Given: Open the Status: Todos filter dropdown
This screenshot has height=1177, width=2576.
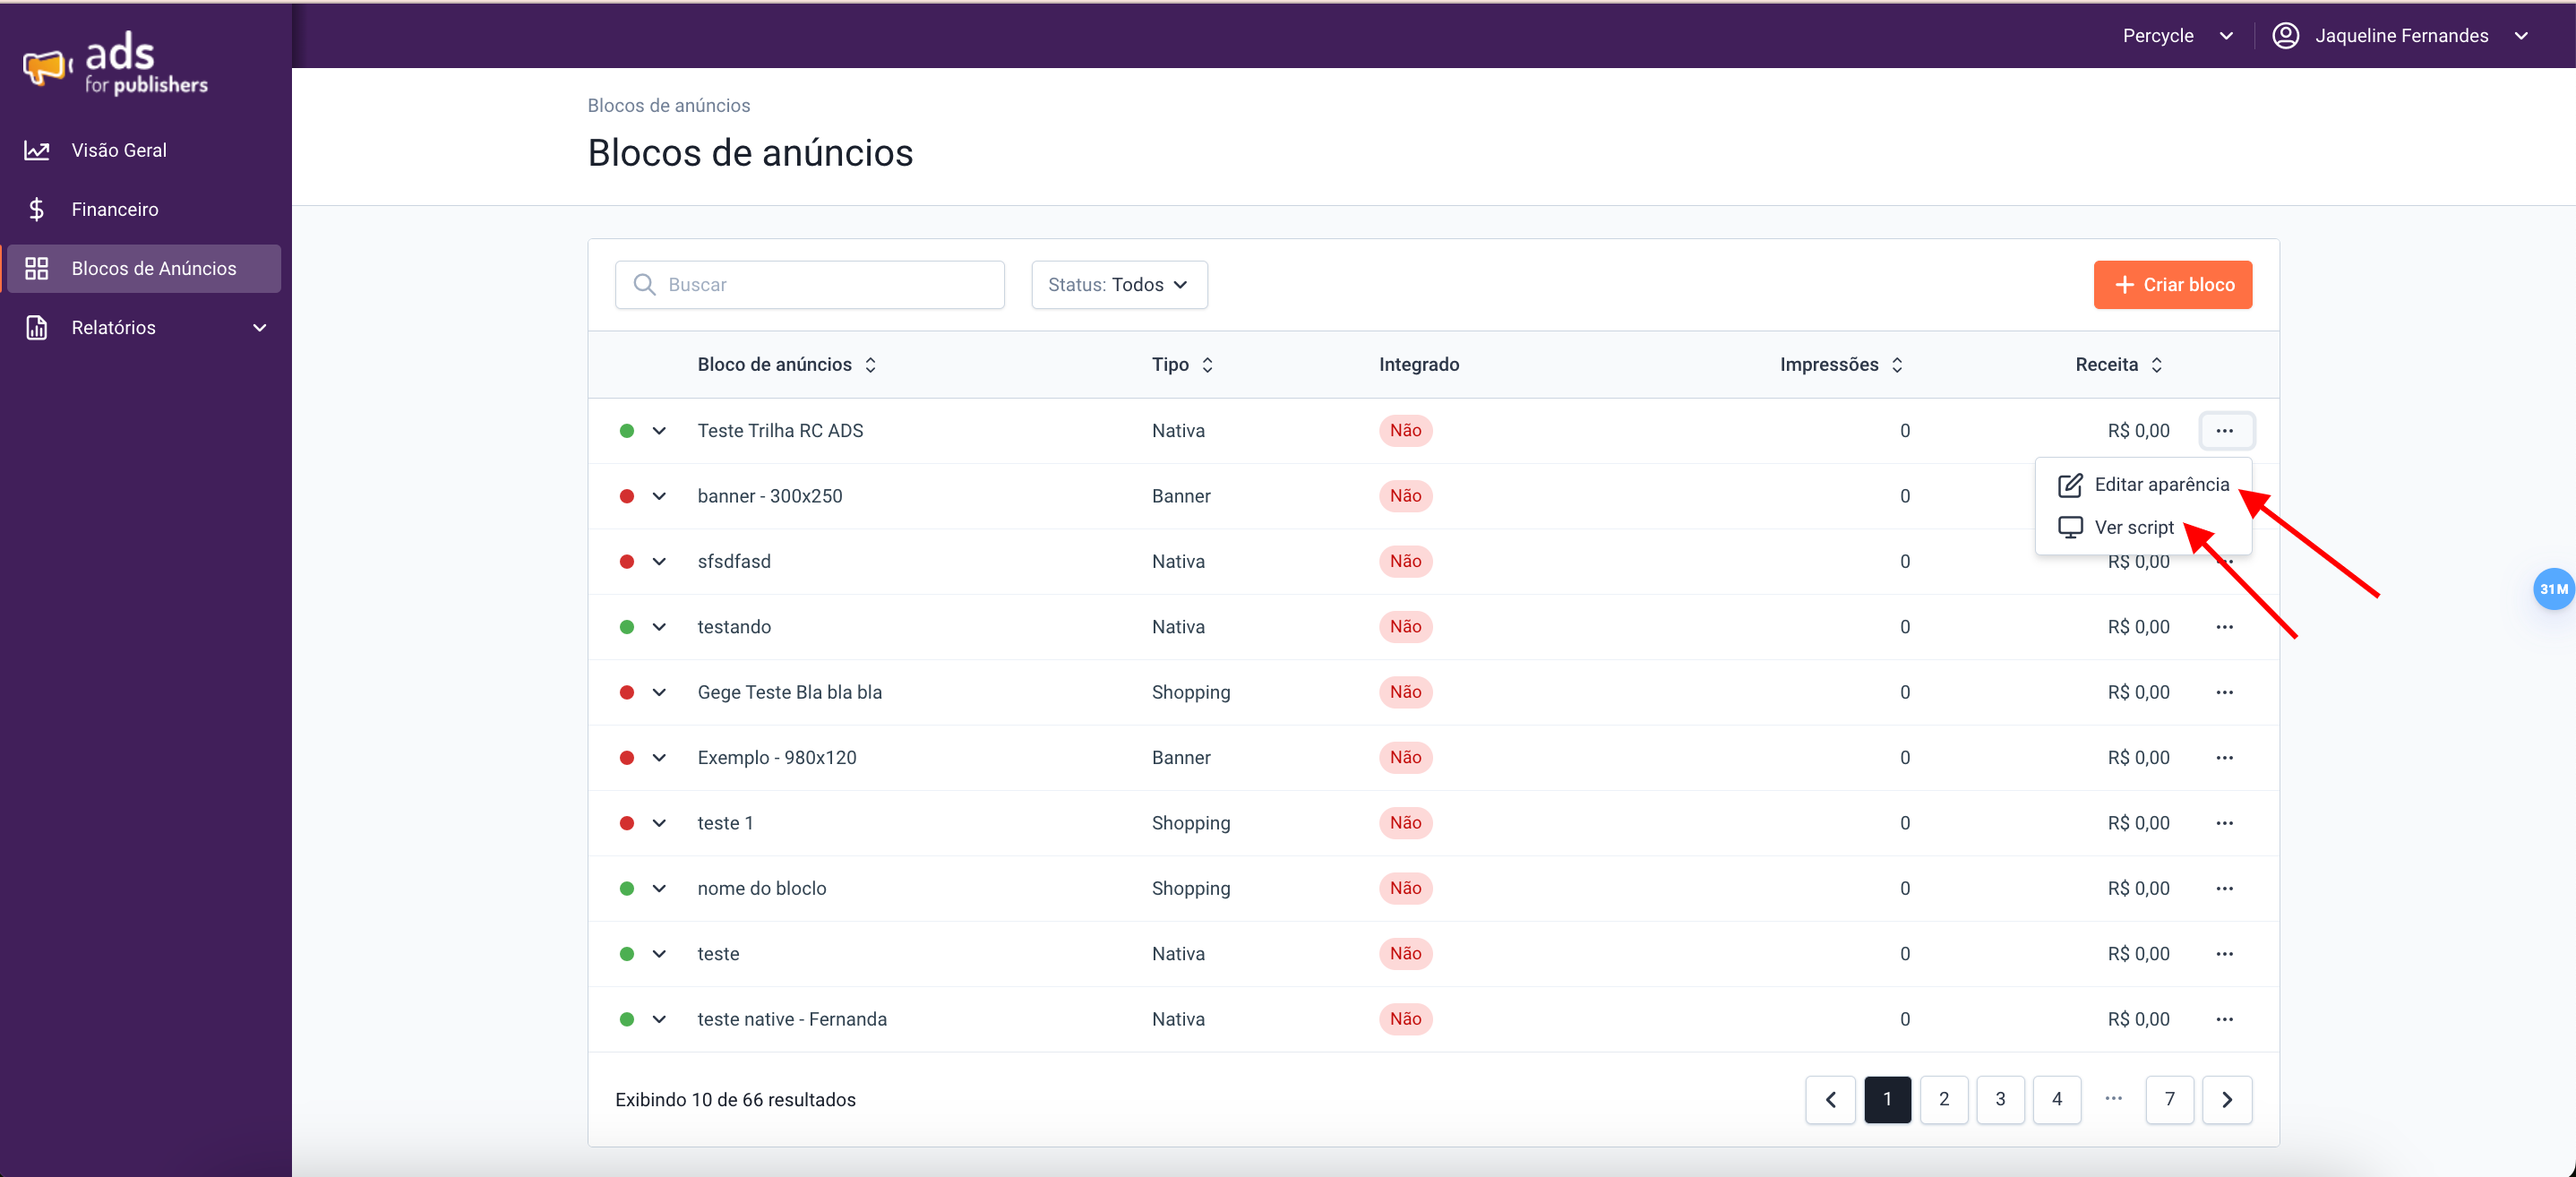Looking at the screenshot, I should pyautogui.click(x=1118, y=285).
